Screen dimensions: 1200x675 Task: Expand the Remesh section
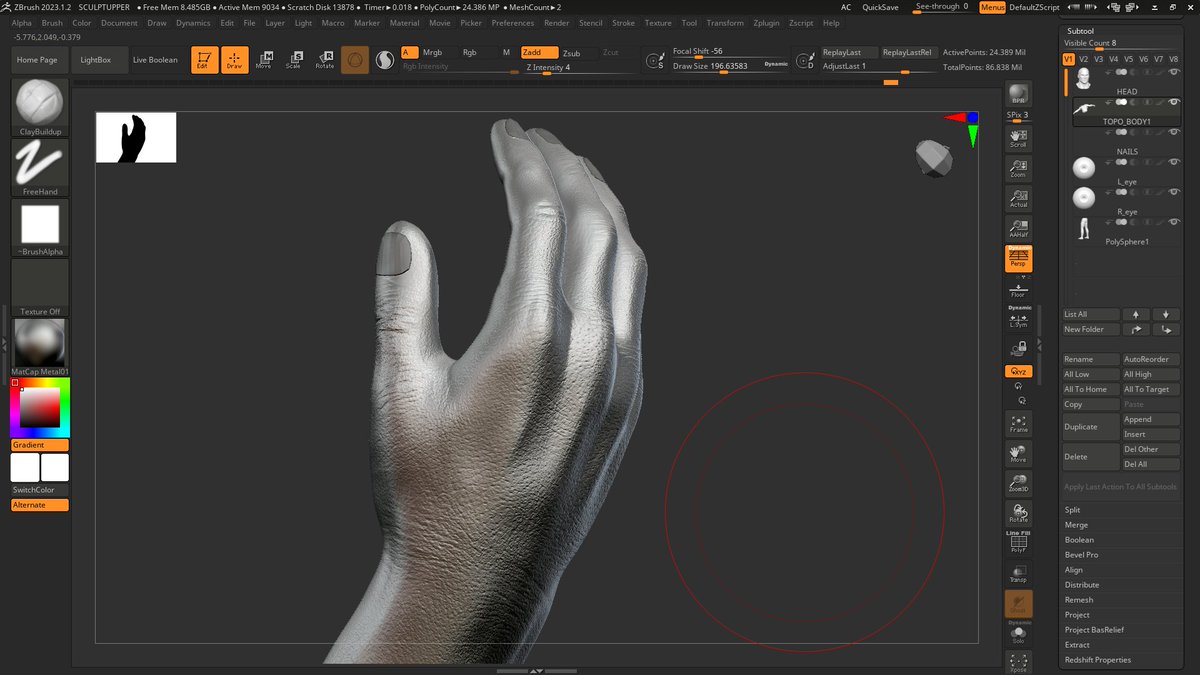1079,600
